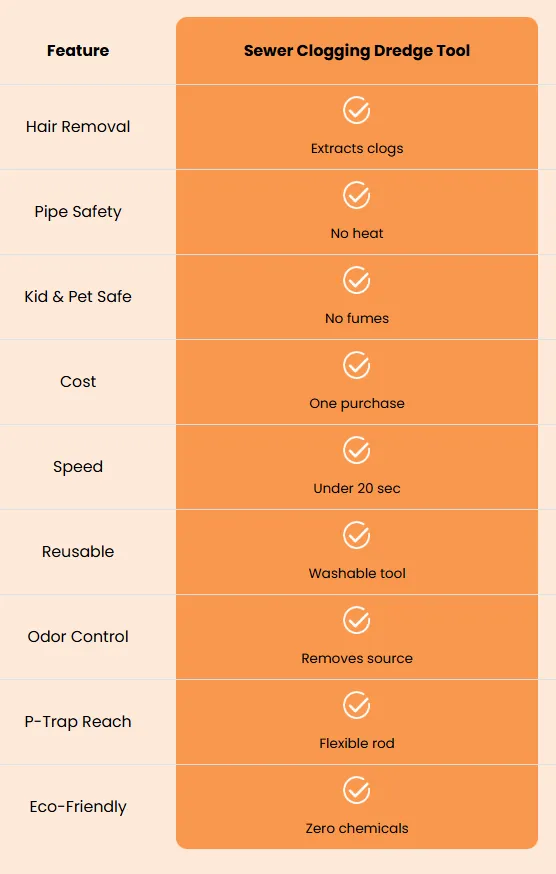Click the P-Trap Reach feature label
This screenshot has width=556, height=874.
pyautogui.click(x=78, y=722)
